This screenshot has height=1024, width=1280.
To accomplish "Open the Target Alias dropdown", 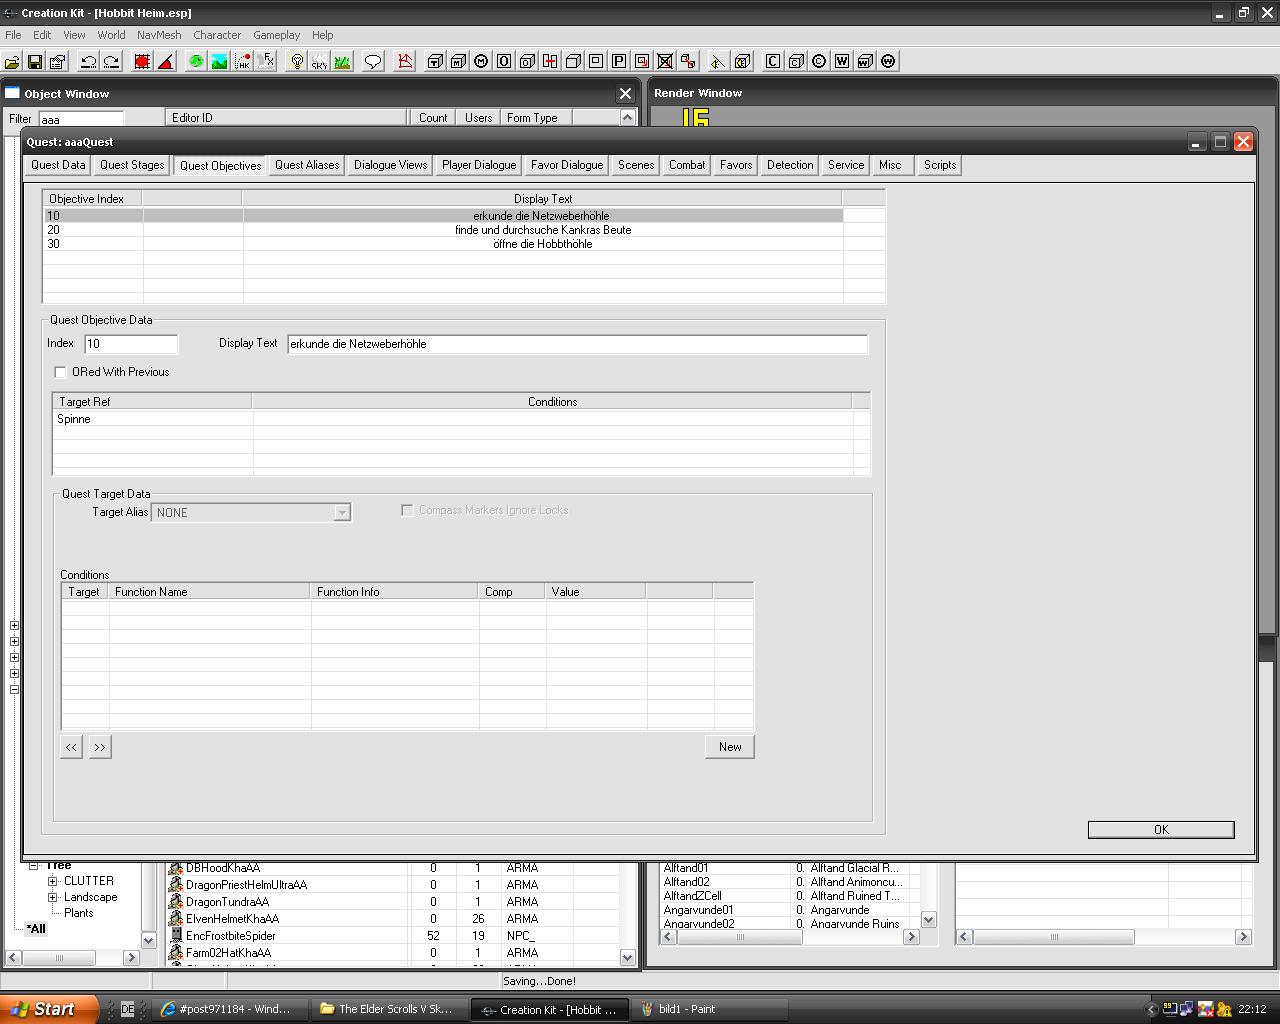I will 341,513.
